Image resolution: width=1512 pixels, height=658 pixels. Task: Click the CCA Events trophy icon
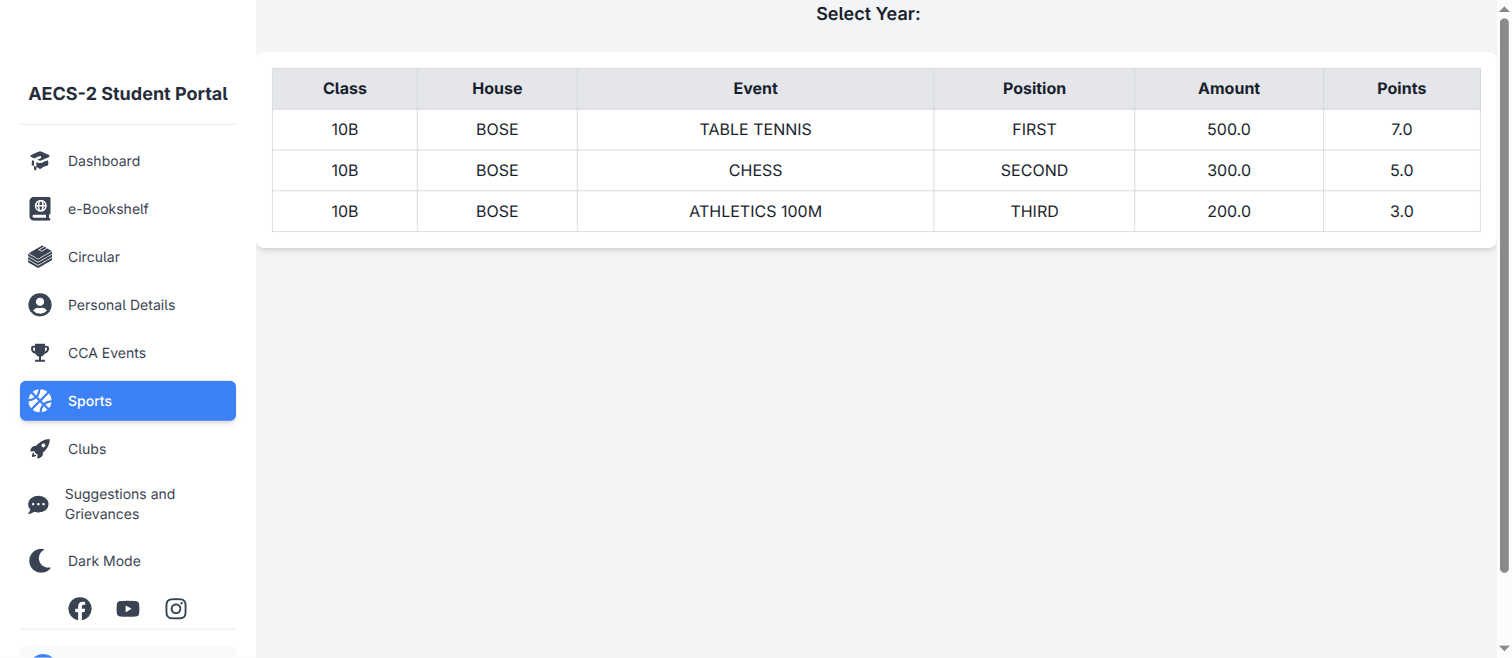39,352
